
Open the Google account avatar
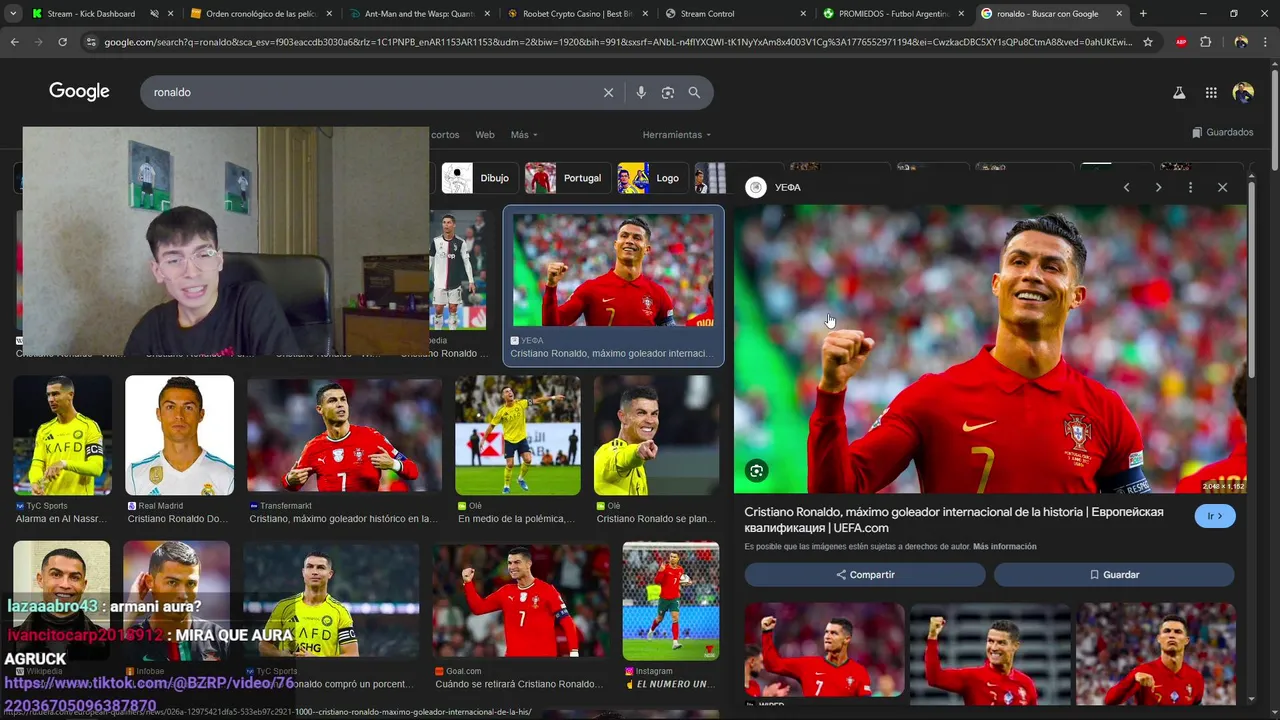pos(1243,92)
